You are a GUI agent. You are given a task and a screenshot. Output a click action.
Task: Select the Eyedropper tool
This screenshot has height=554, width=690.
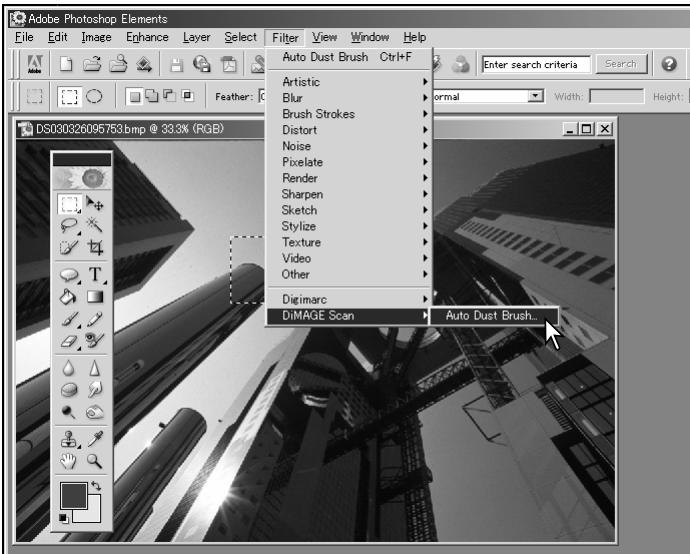tap(95, 438)
